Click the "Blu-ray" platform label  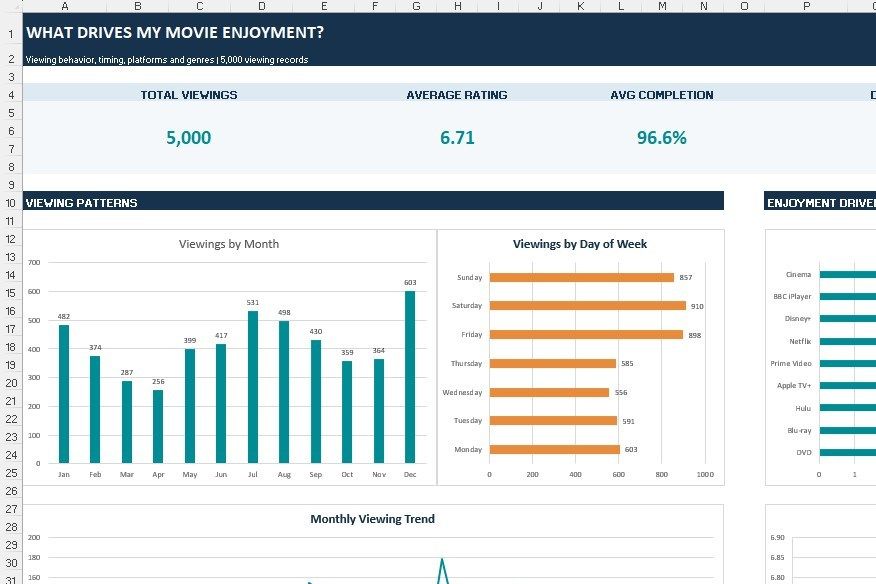click(799, 430)
